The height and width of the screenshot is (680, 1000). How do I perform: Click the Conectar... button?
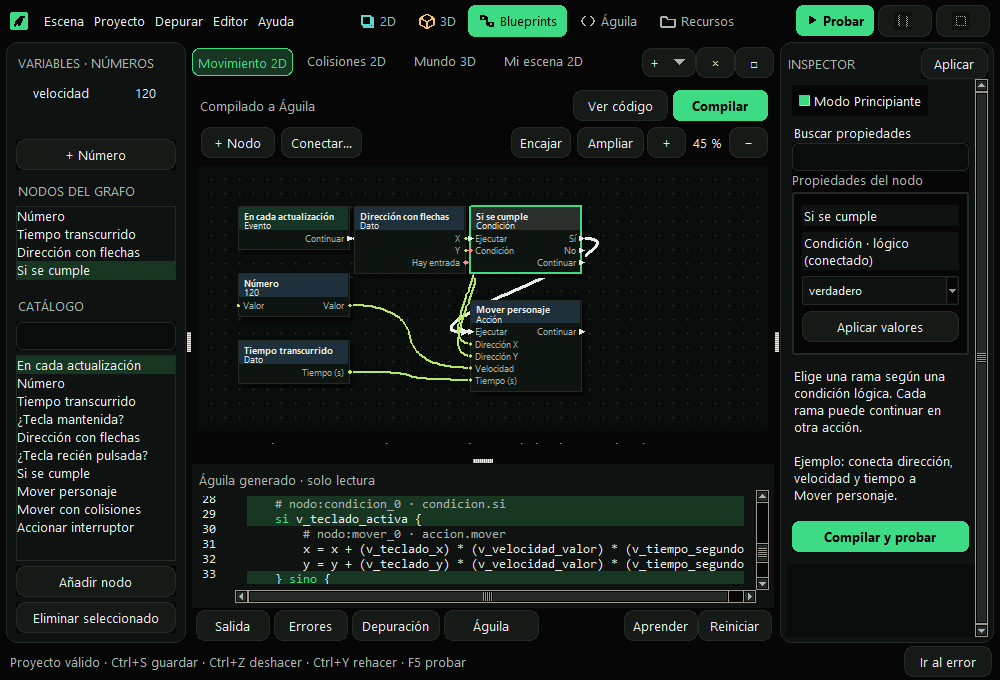pyautogui.click(x=321, y=143)
